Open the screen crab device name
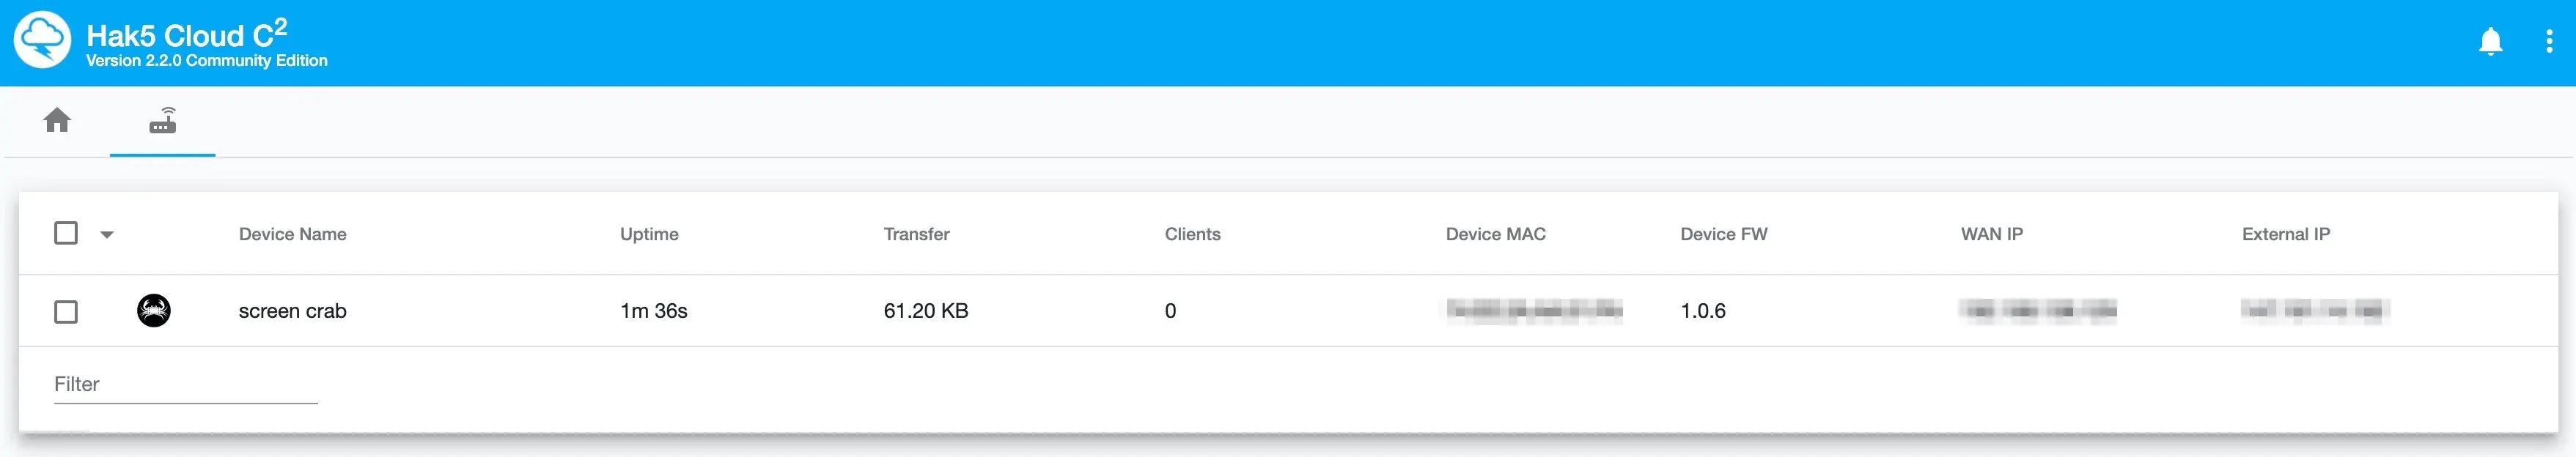The height and width of the screenshot is (457, 2576). click(292, 311)
